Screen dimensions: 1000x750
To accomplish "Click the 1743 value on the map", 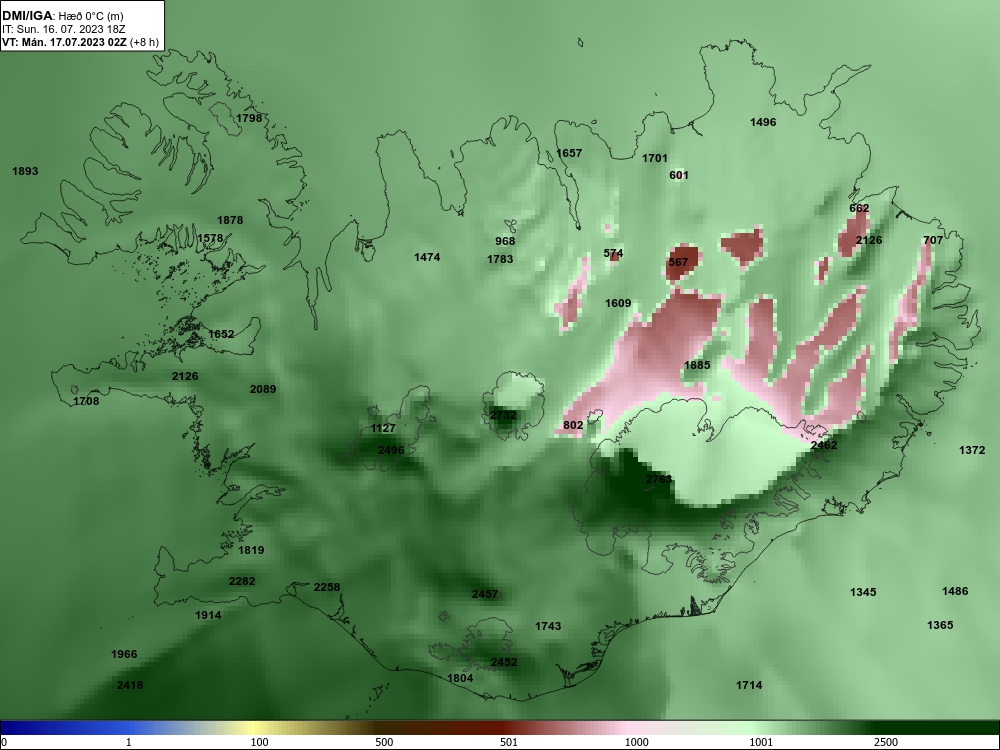I will (548, 626).
